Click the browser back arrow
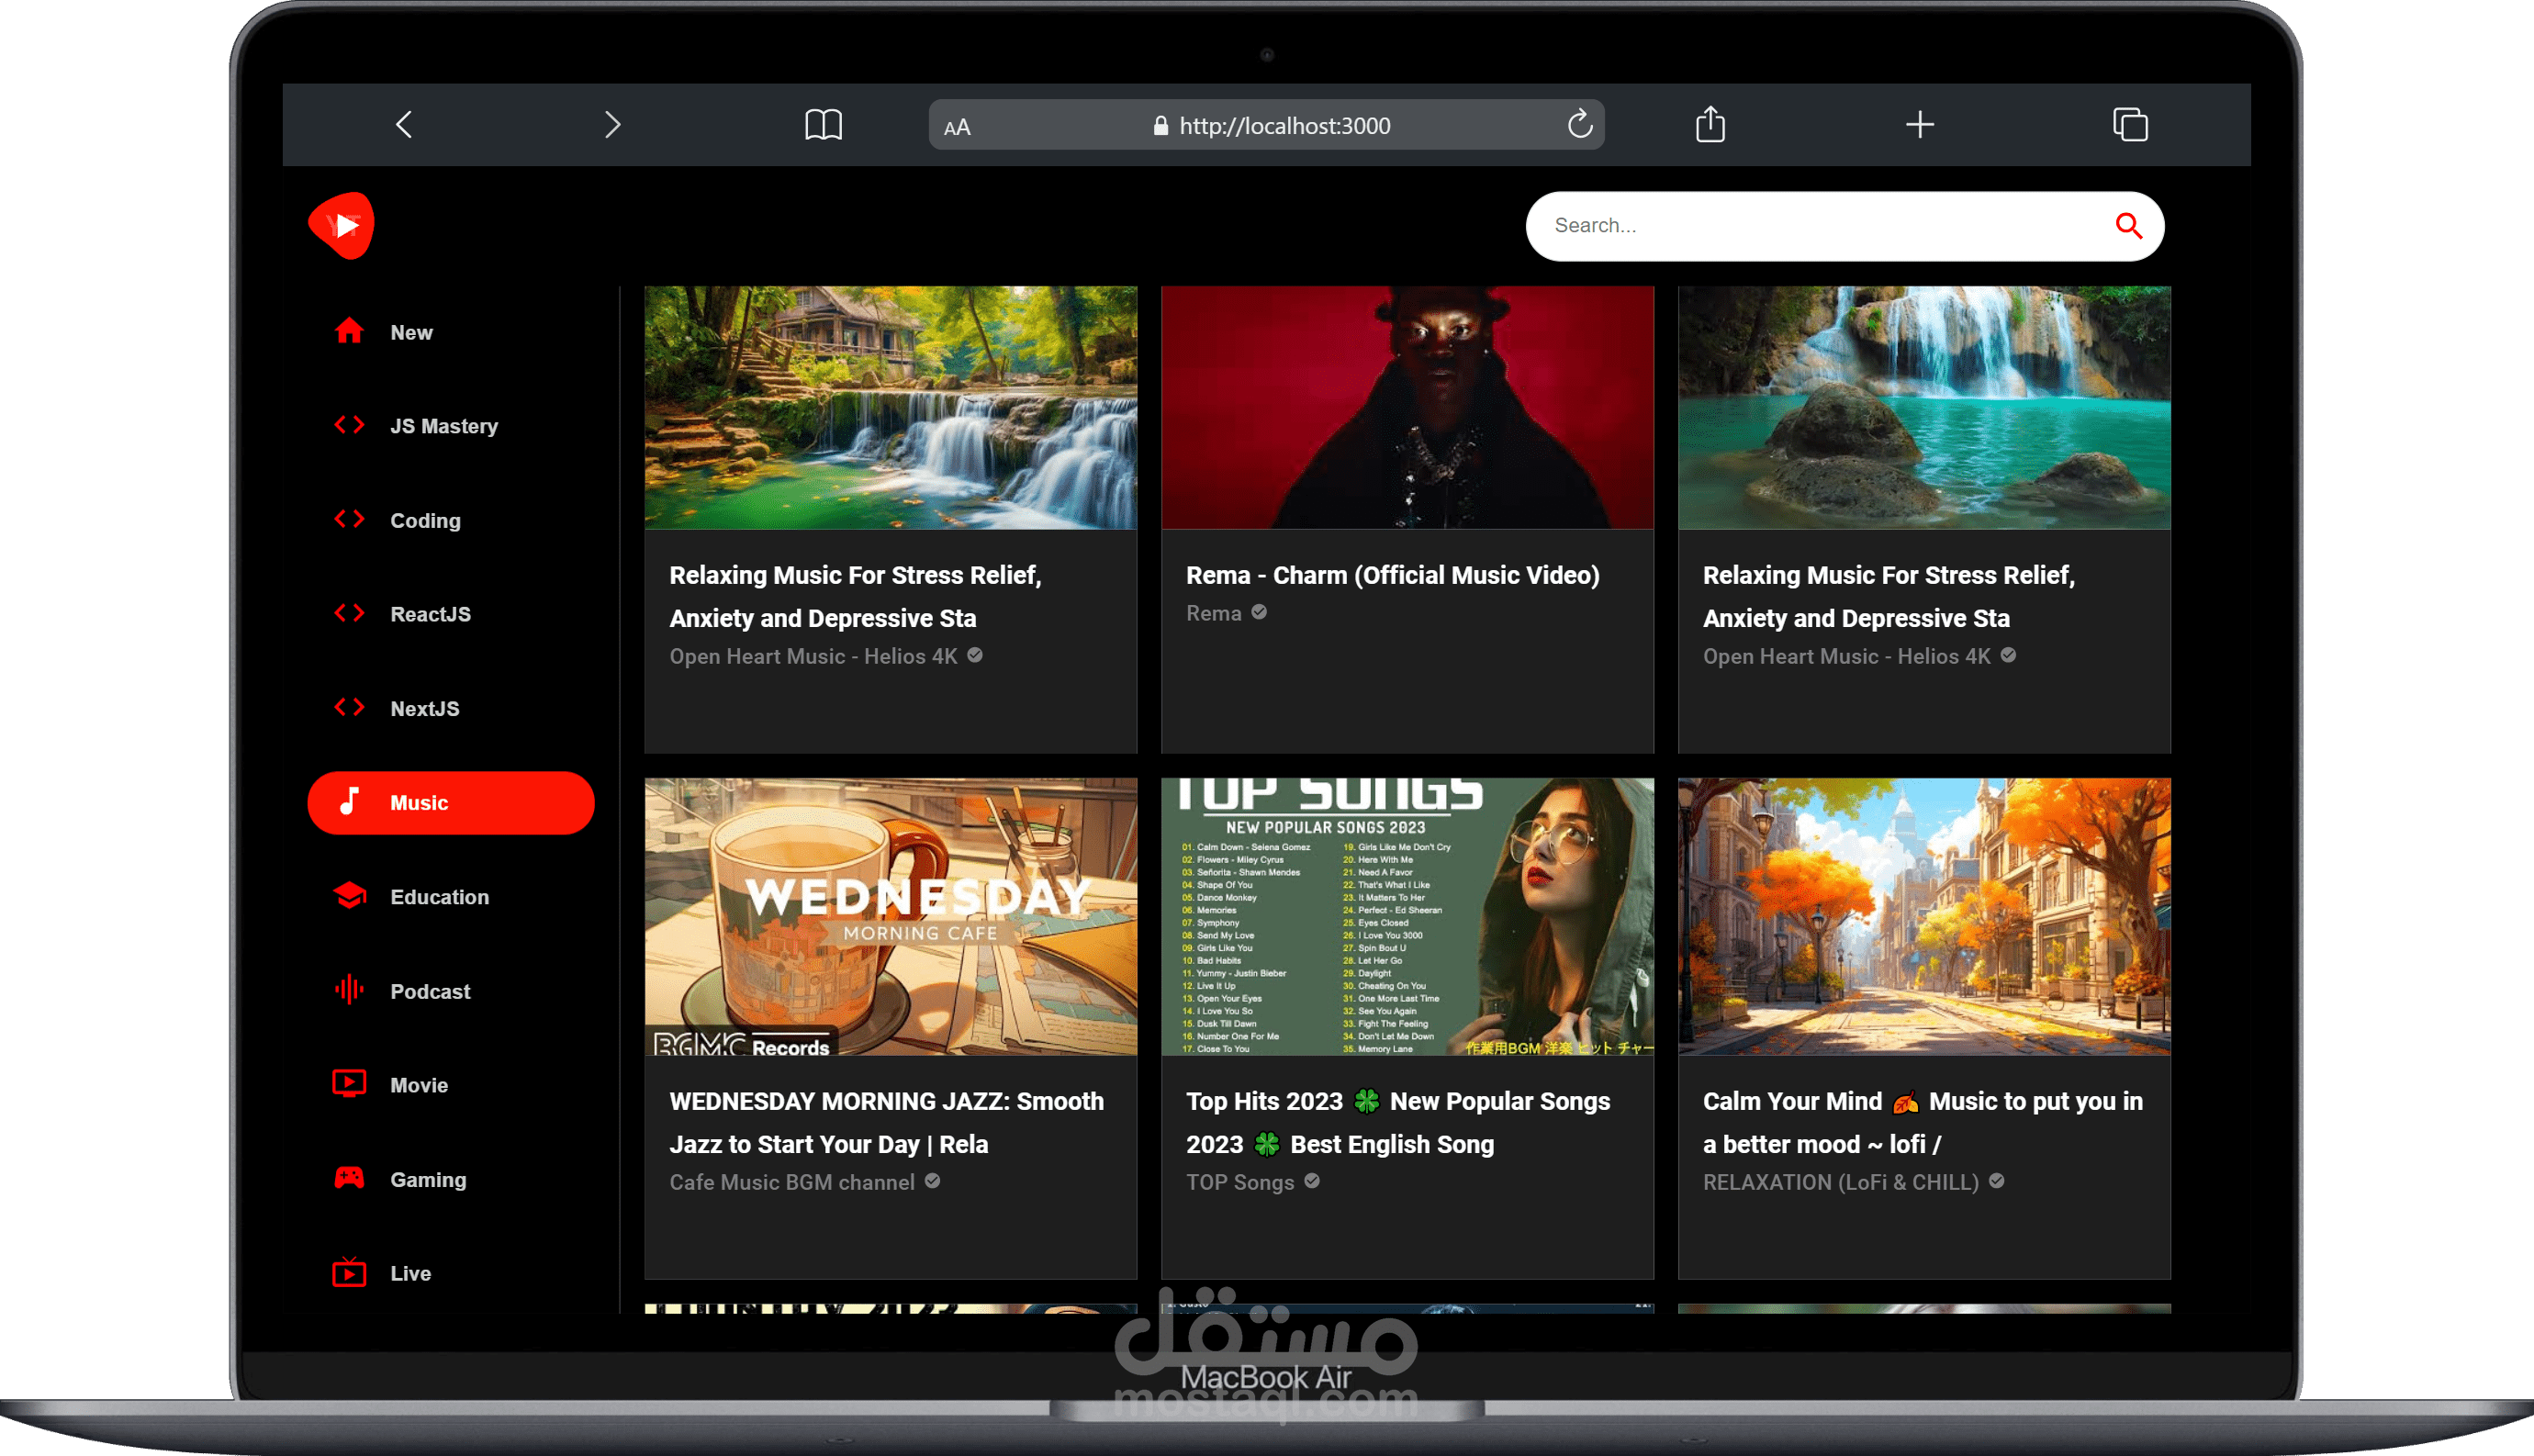The height and width of the screenshot is (1456, 2534). (x=404, y=125)
